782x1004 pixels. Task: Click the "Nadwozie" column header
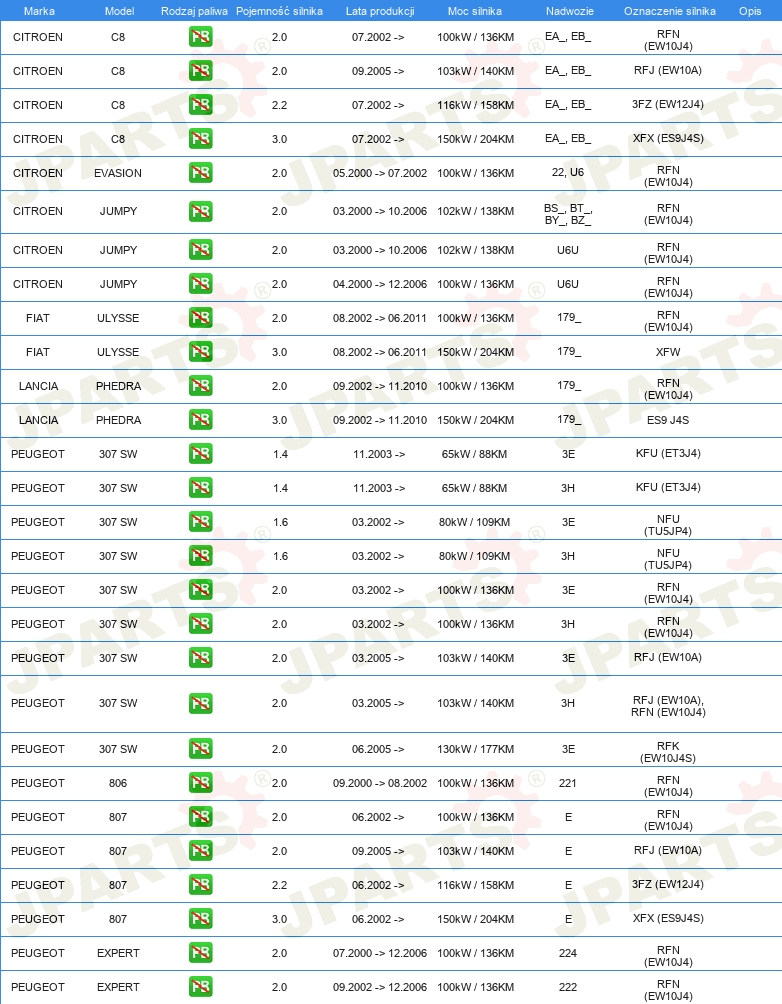[x=569, y=11]
